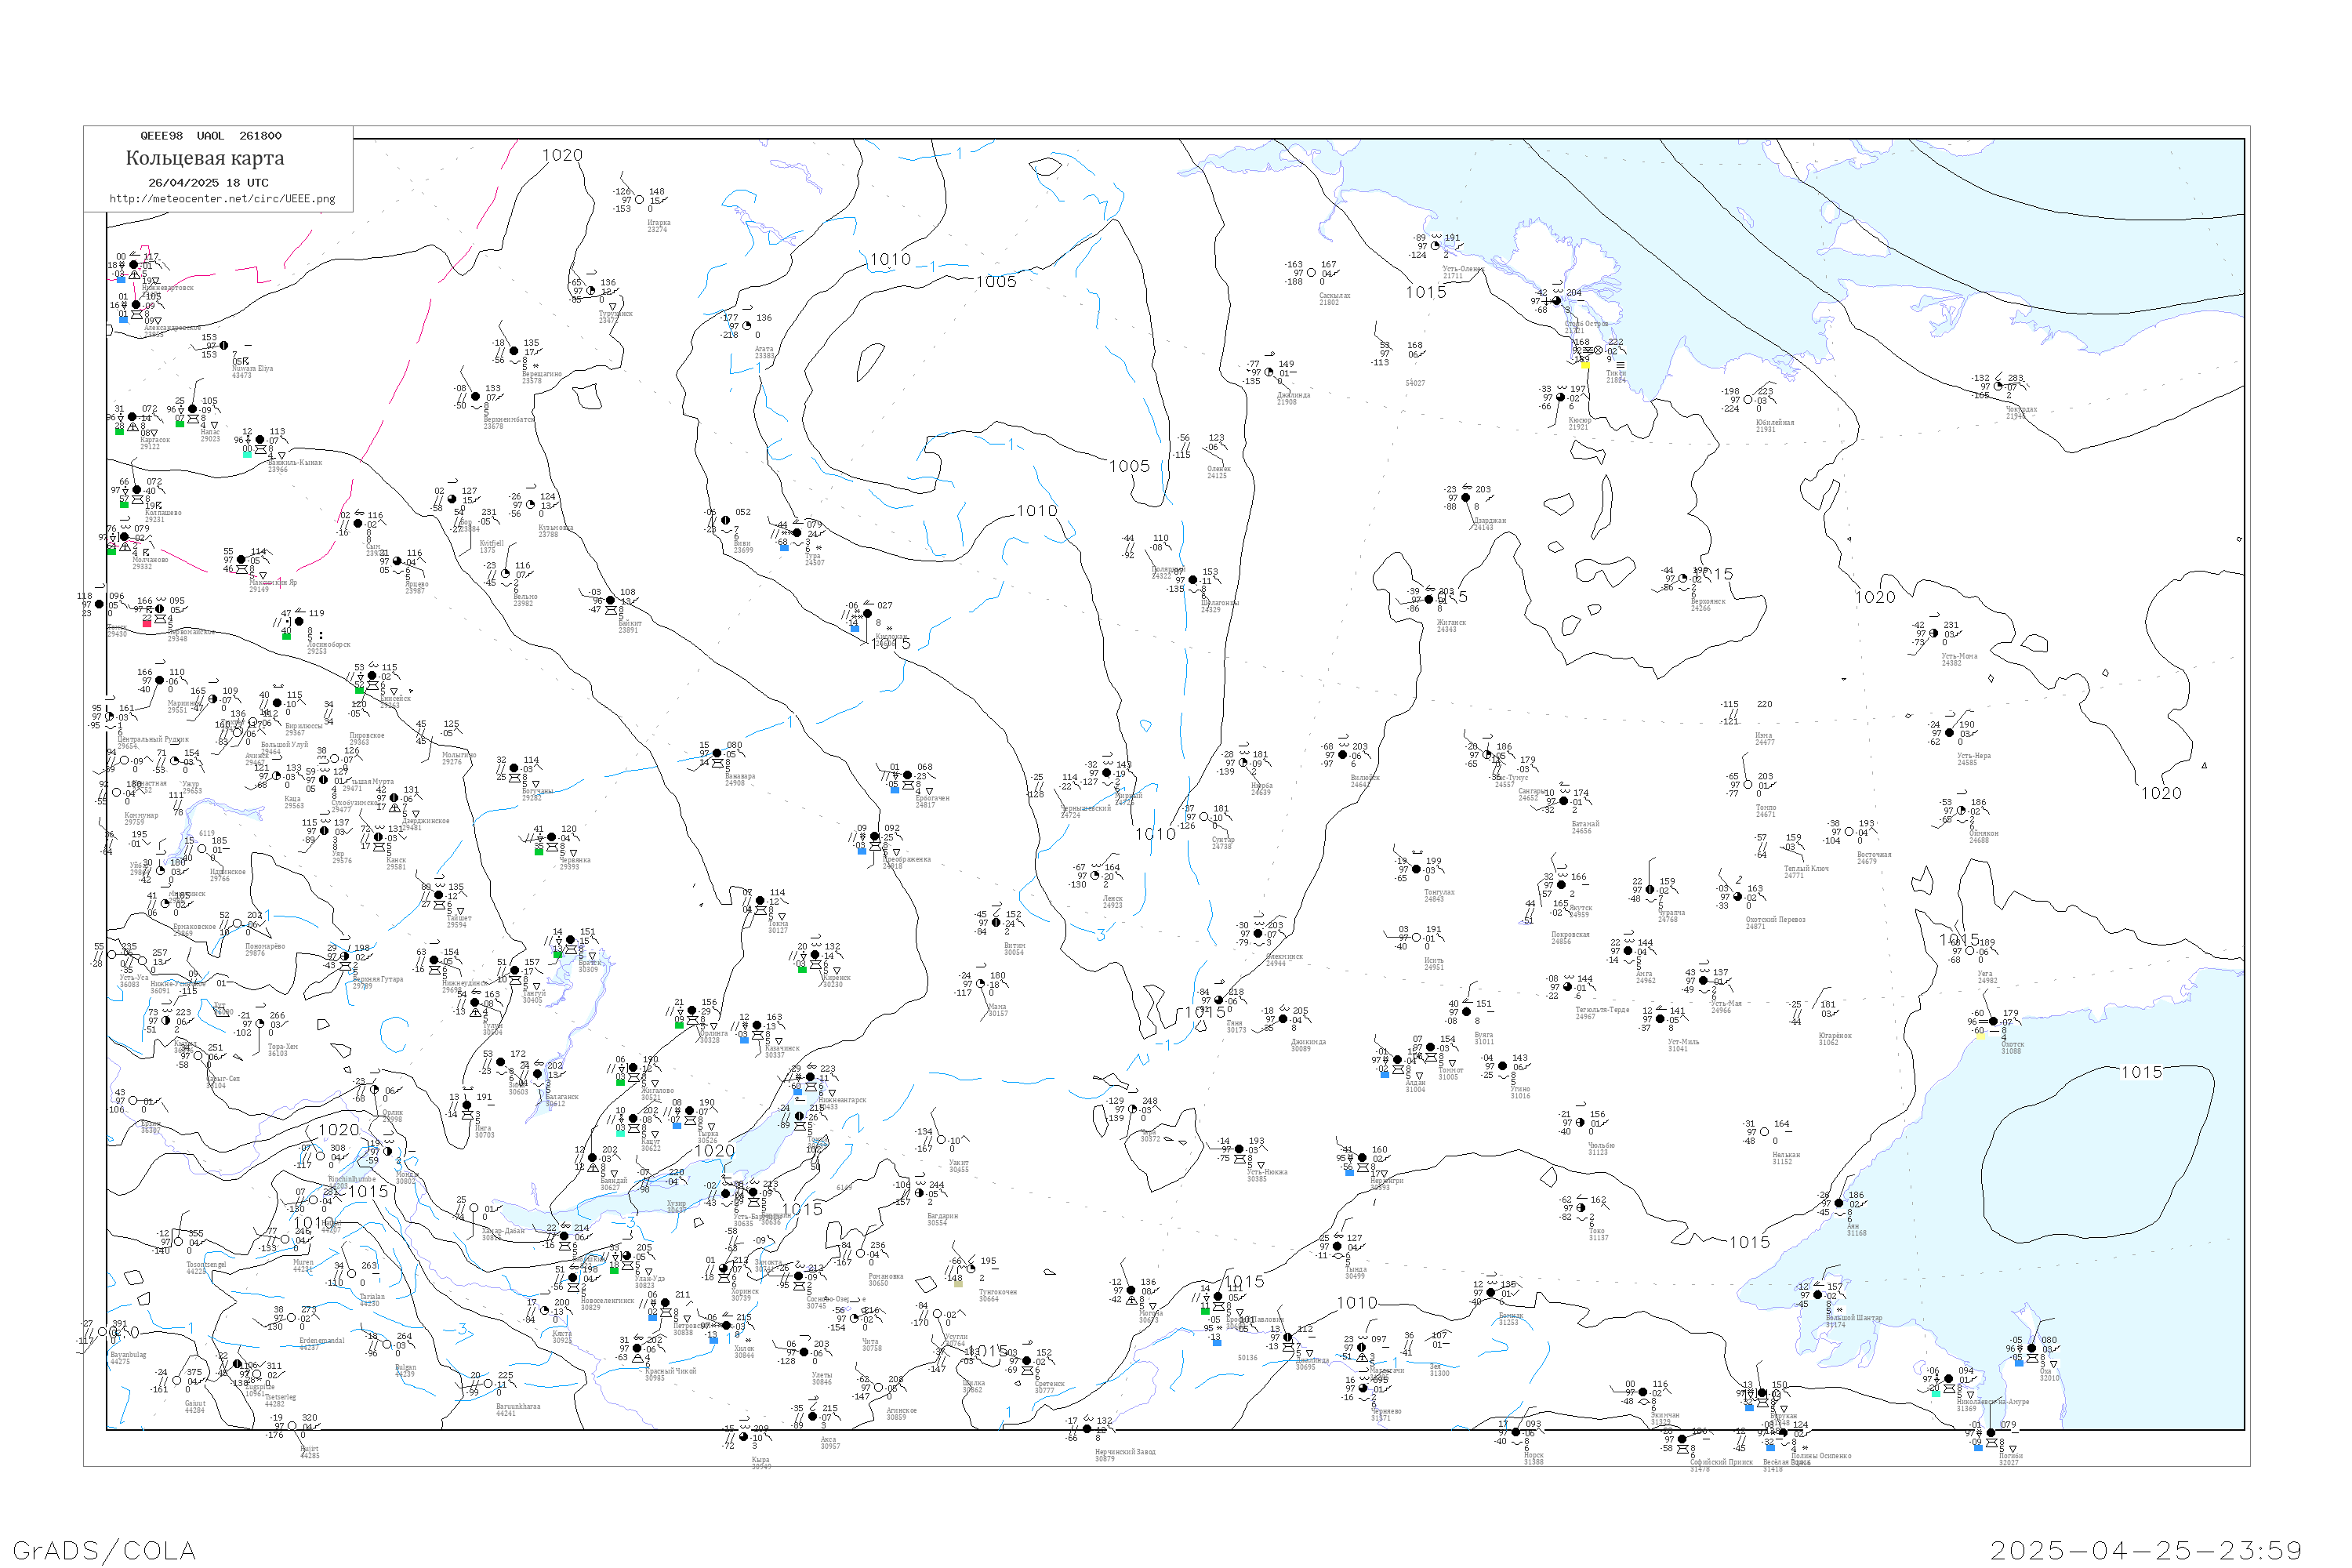Click the Дзарджан filled station circle

coord(1466,498)
